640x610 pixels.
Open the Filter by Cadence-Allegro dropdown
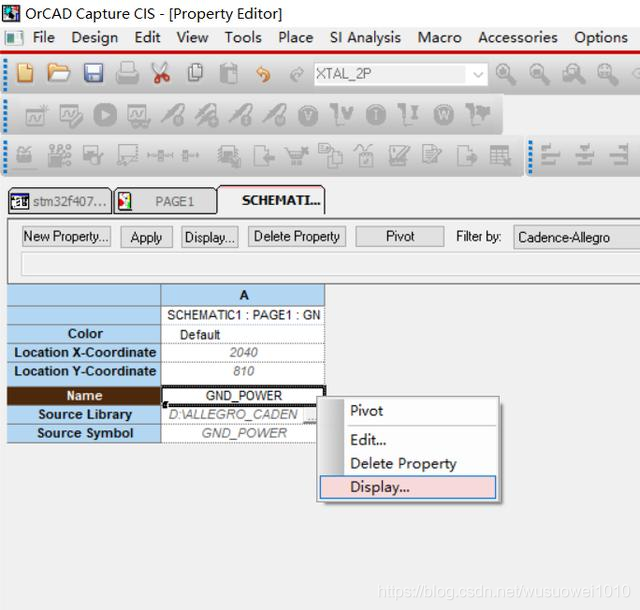pyautogui.click(x=576, y=237)
